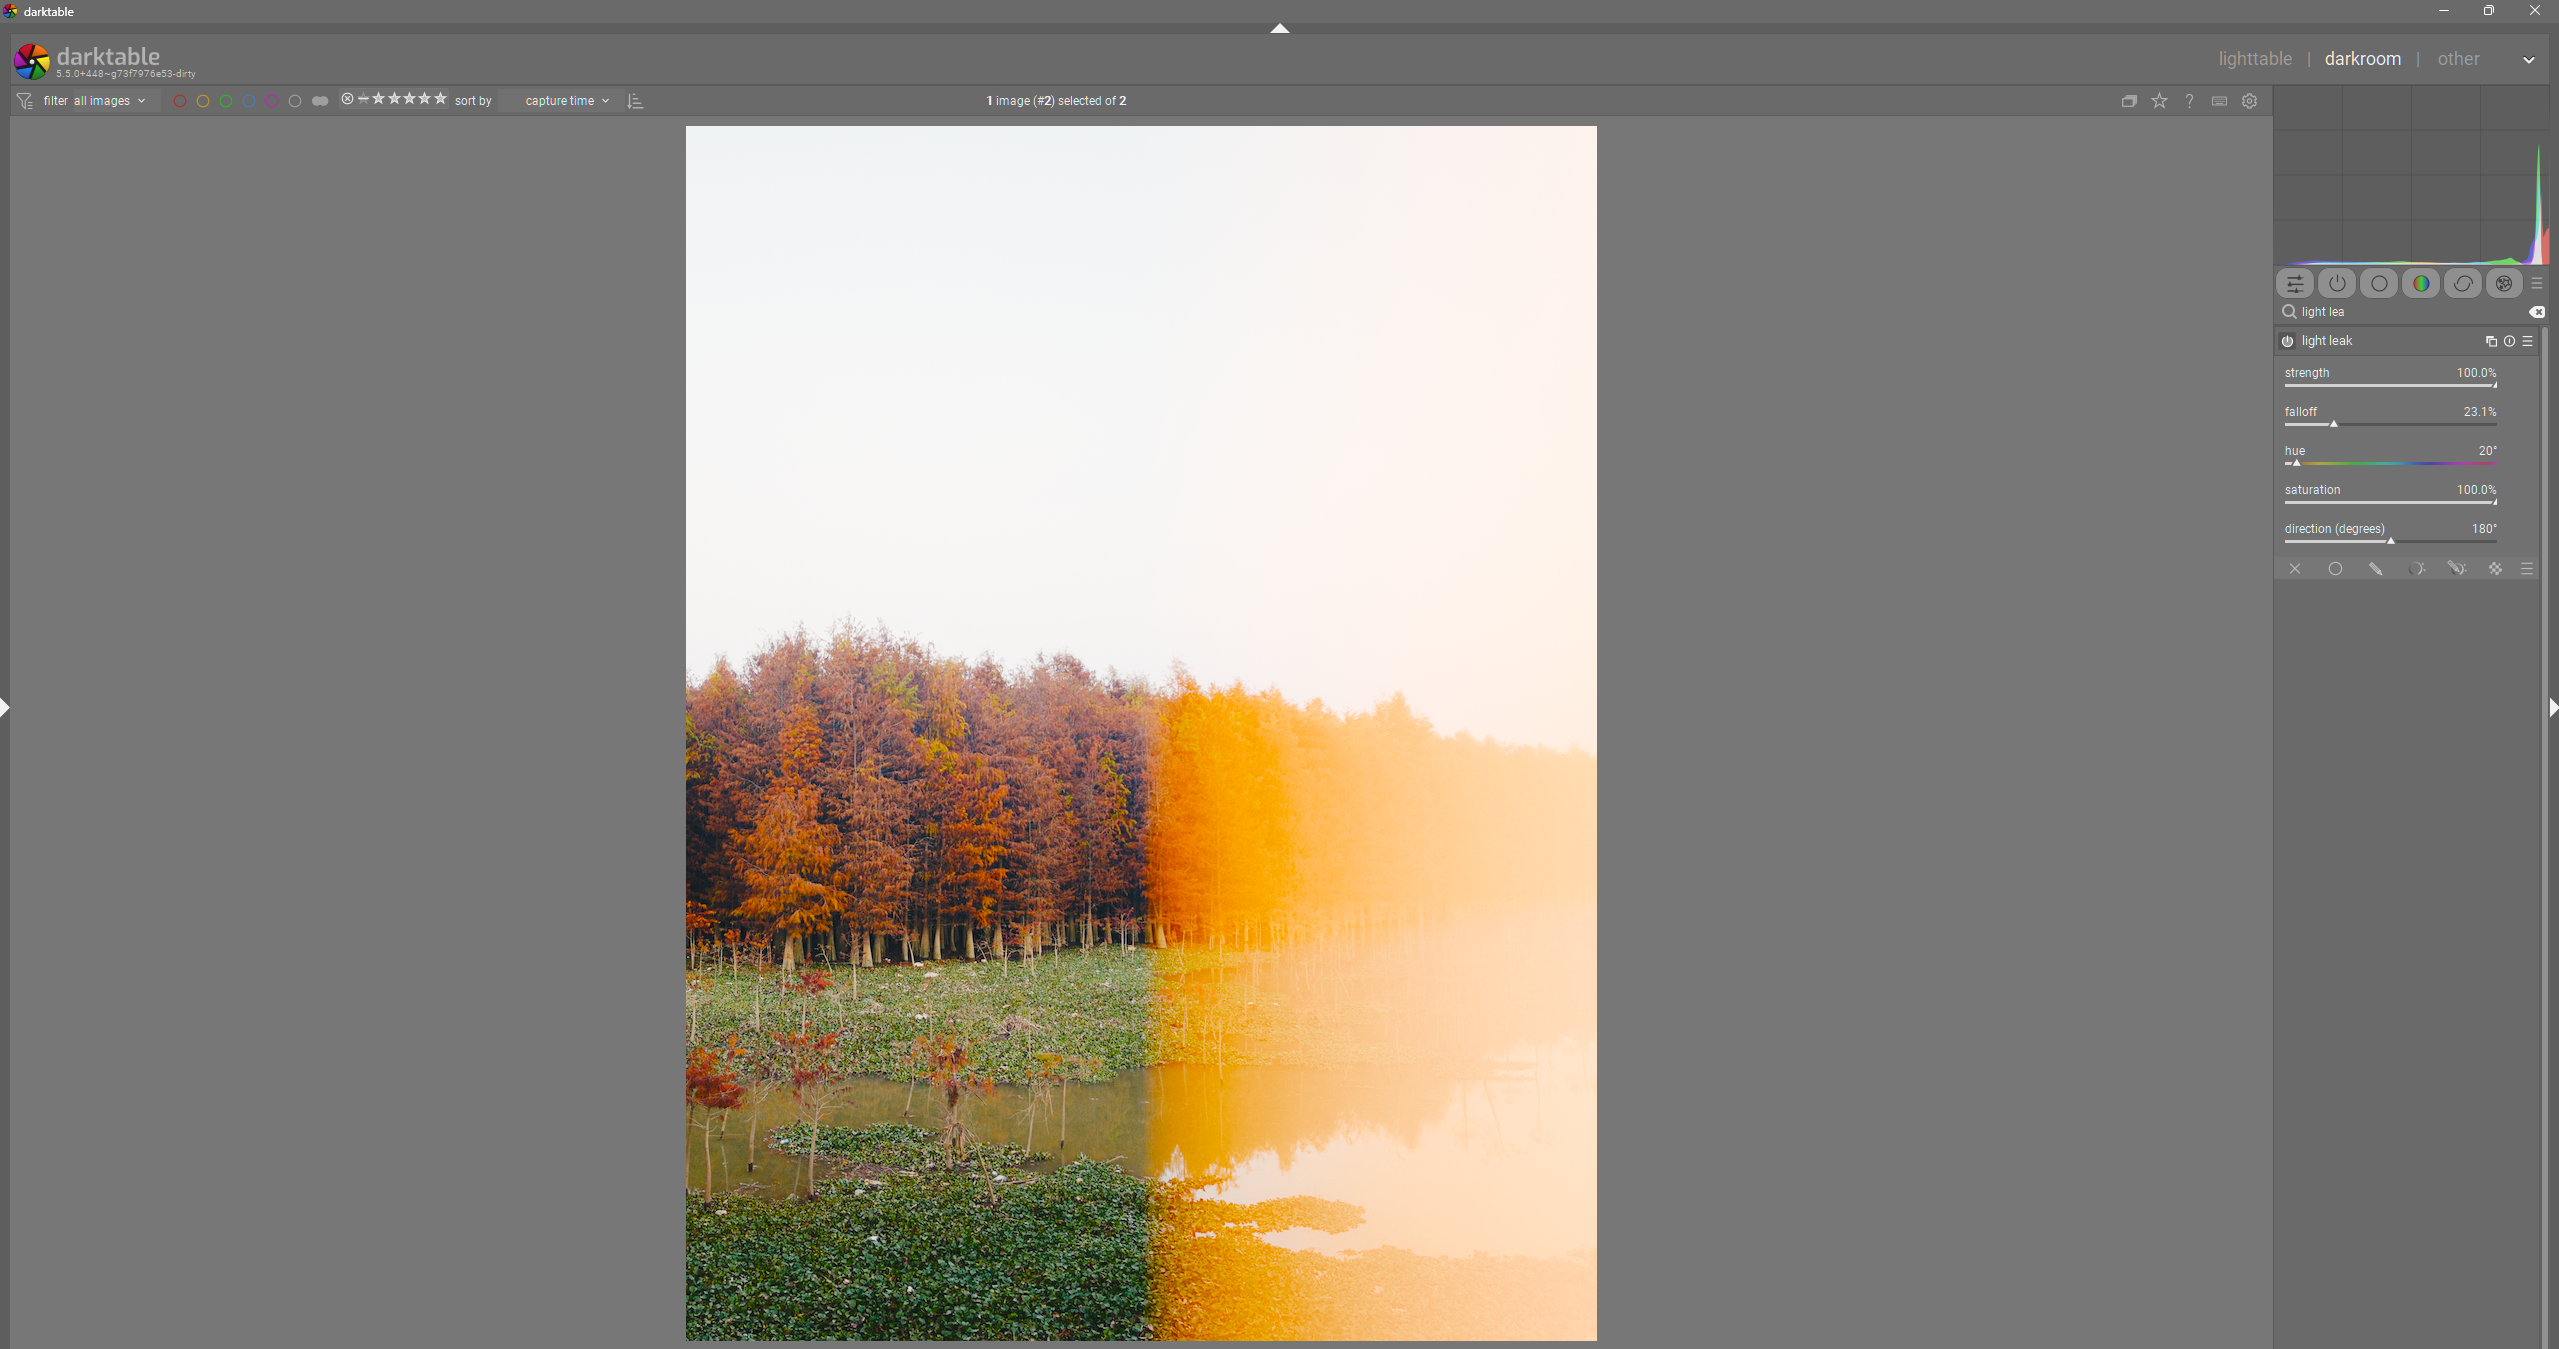Click the raster mask checkerboard icon
Image resolution: width=2559 pixels, height=1349 pixels.
pos(2496,569)
